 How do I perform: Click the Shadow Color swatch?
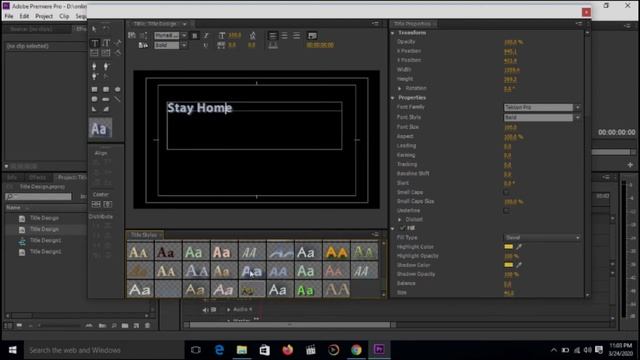(x=509, y=265)
